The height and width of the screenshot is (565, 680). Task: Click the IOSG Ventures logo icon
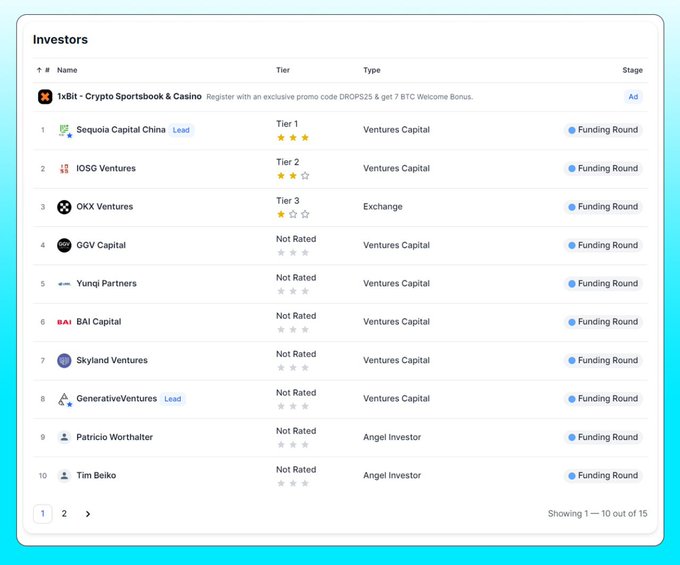(x=64, y=169)
